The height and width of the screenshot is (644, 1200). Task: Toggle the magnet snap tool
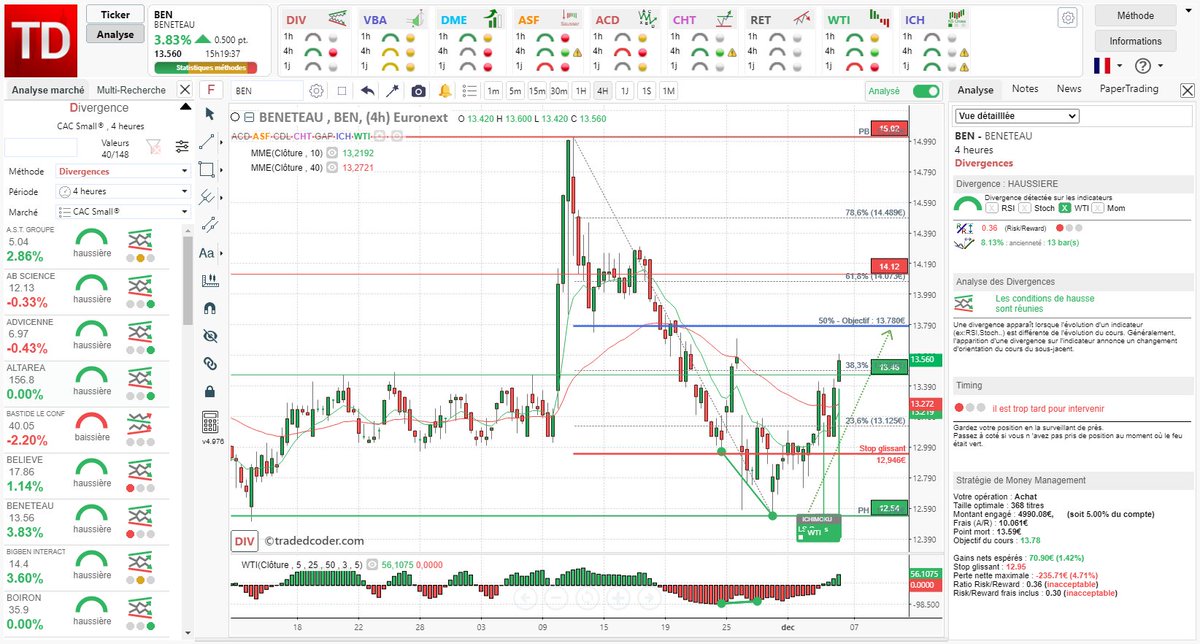209,308
